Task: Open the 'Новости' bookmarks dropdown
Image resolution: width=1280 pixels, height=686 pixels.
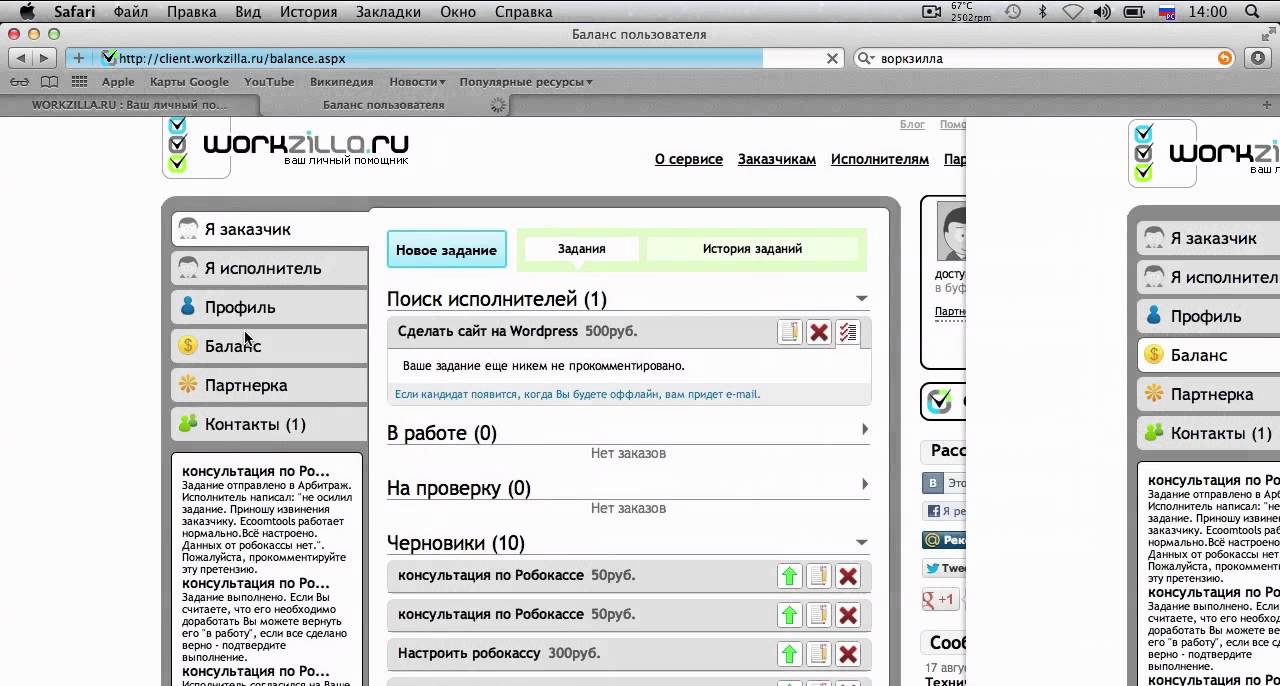Action: point(417,82)
